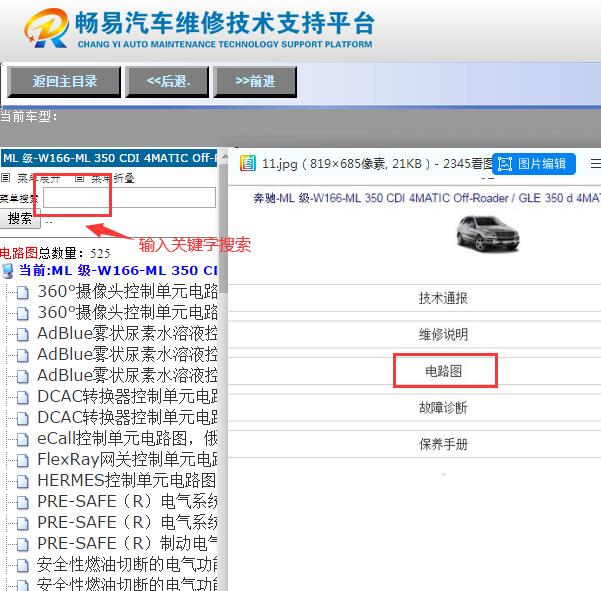
Task: Open the 故障诊断 section
Action: click(443, 407)
